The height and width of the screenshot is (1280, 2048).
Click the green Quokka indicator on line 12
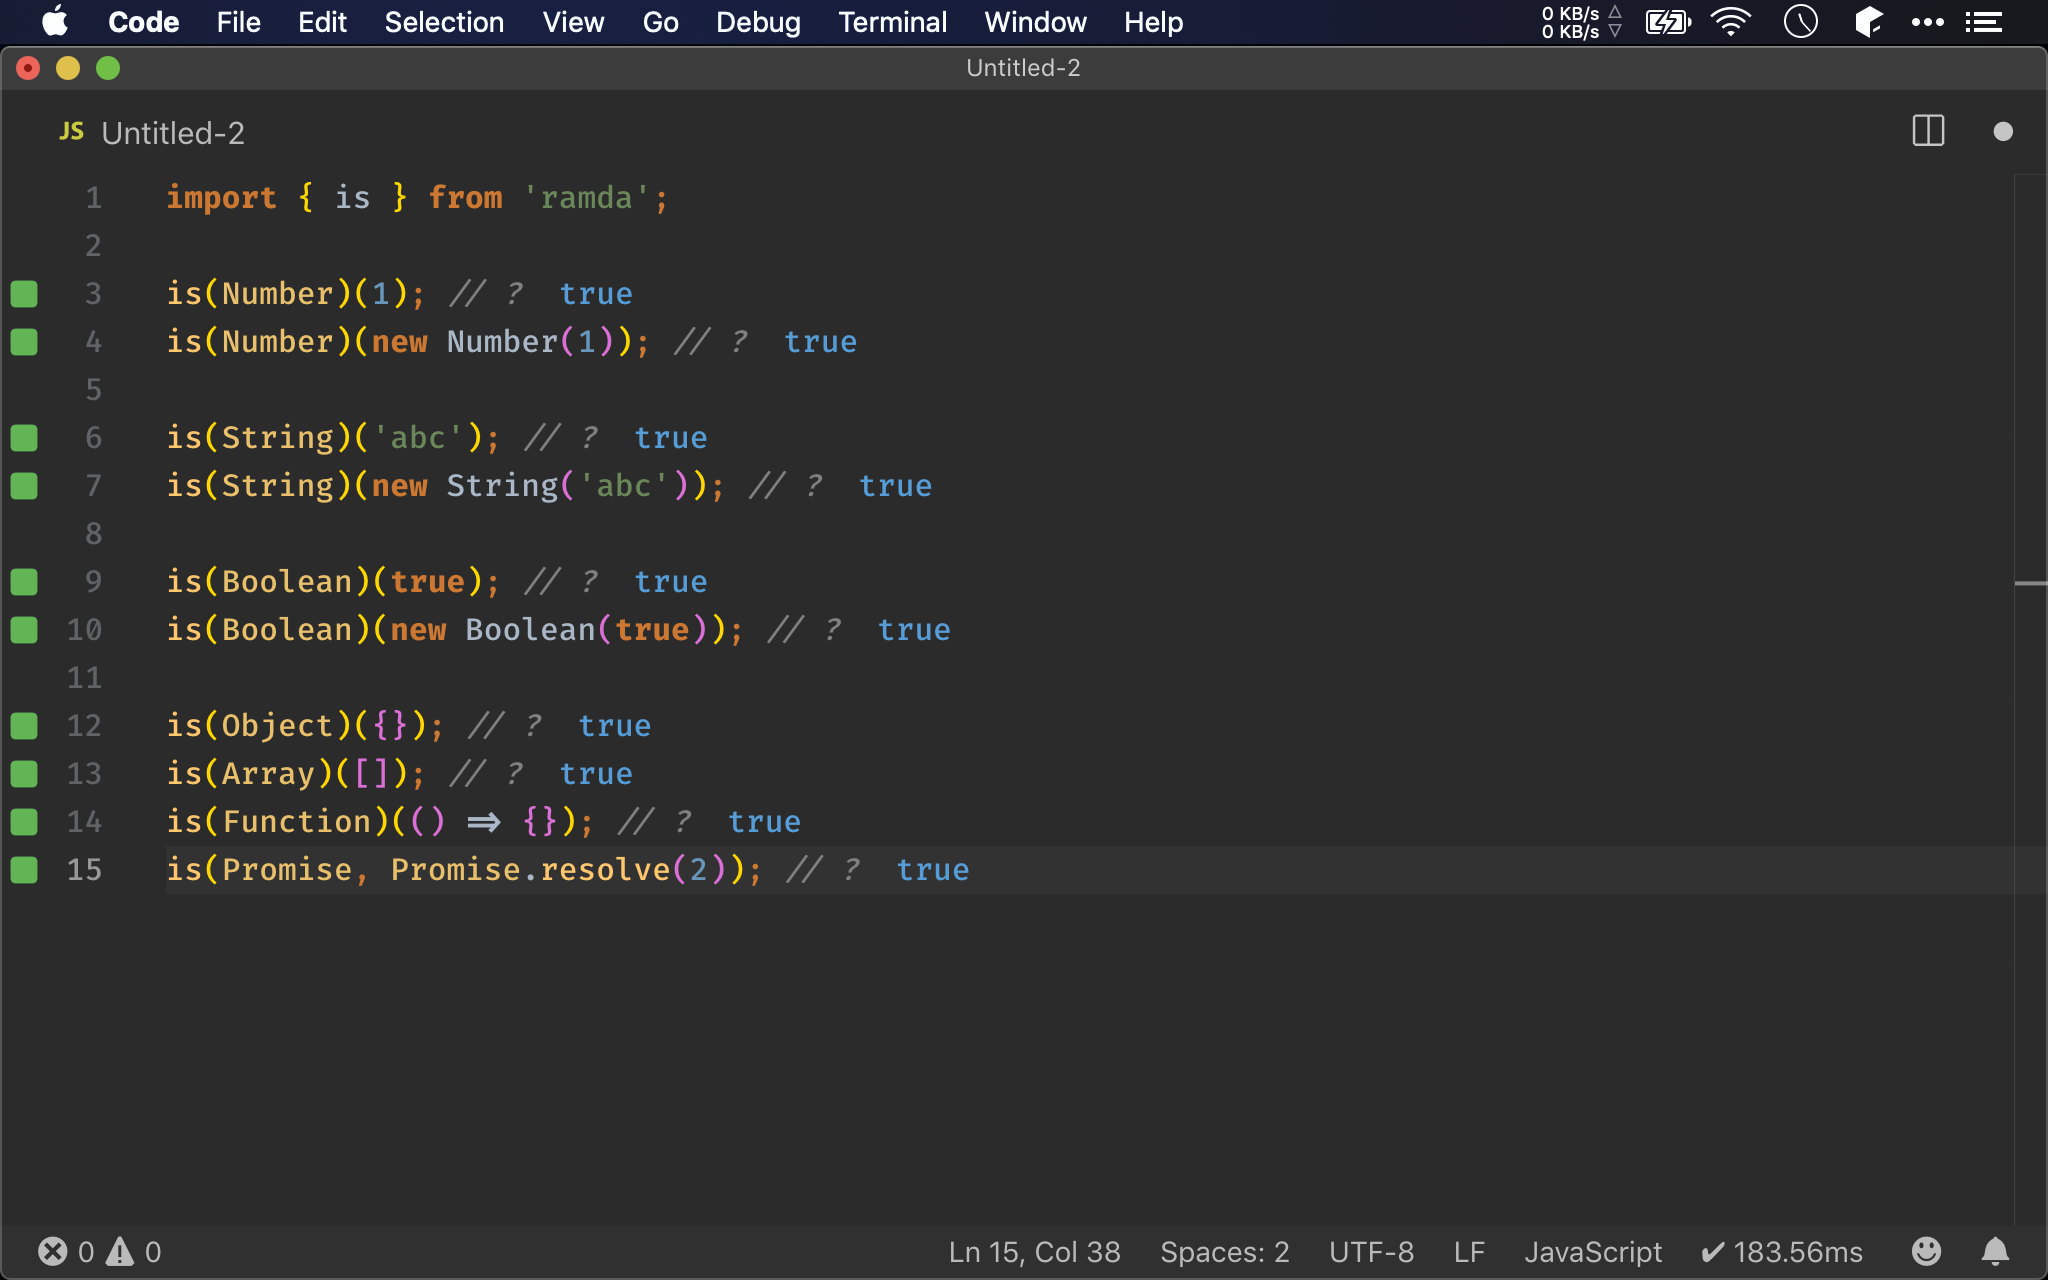click(x=24, y=726)
